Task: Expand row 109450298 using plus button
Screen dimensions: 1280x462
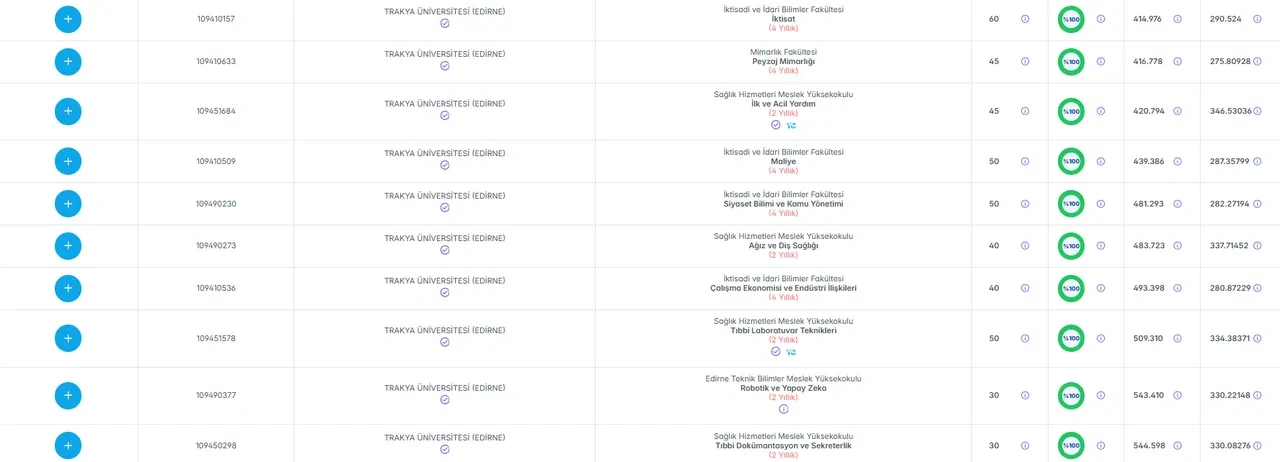Action: click(68, 445)
